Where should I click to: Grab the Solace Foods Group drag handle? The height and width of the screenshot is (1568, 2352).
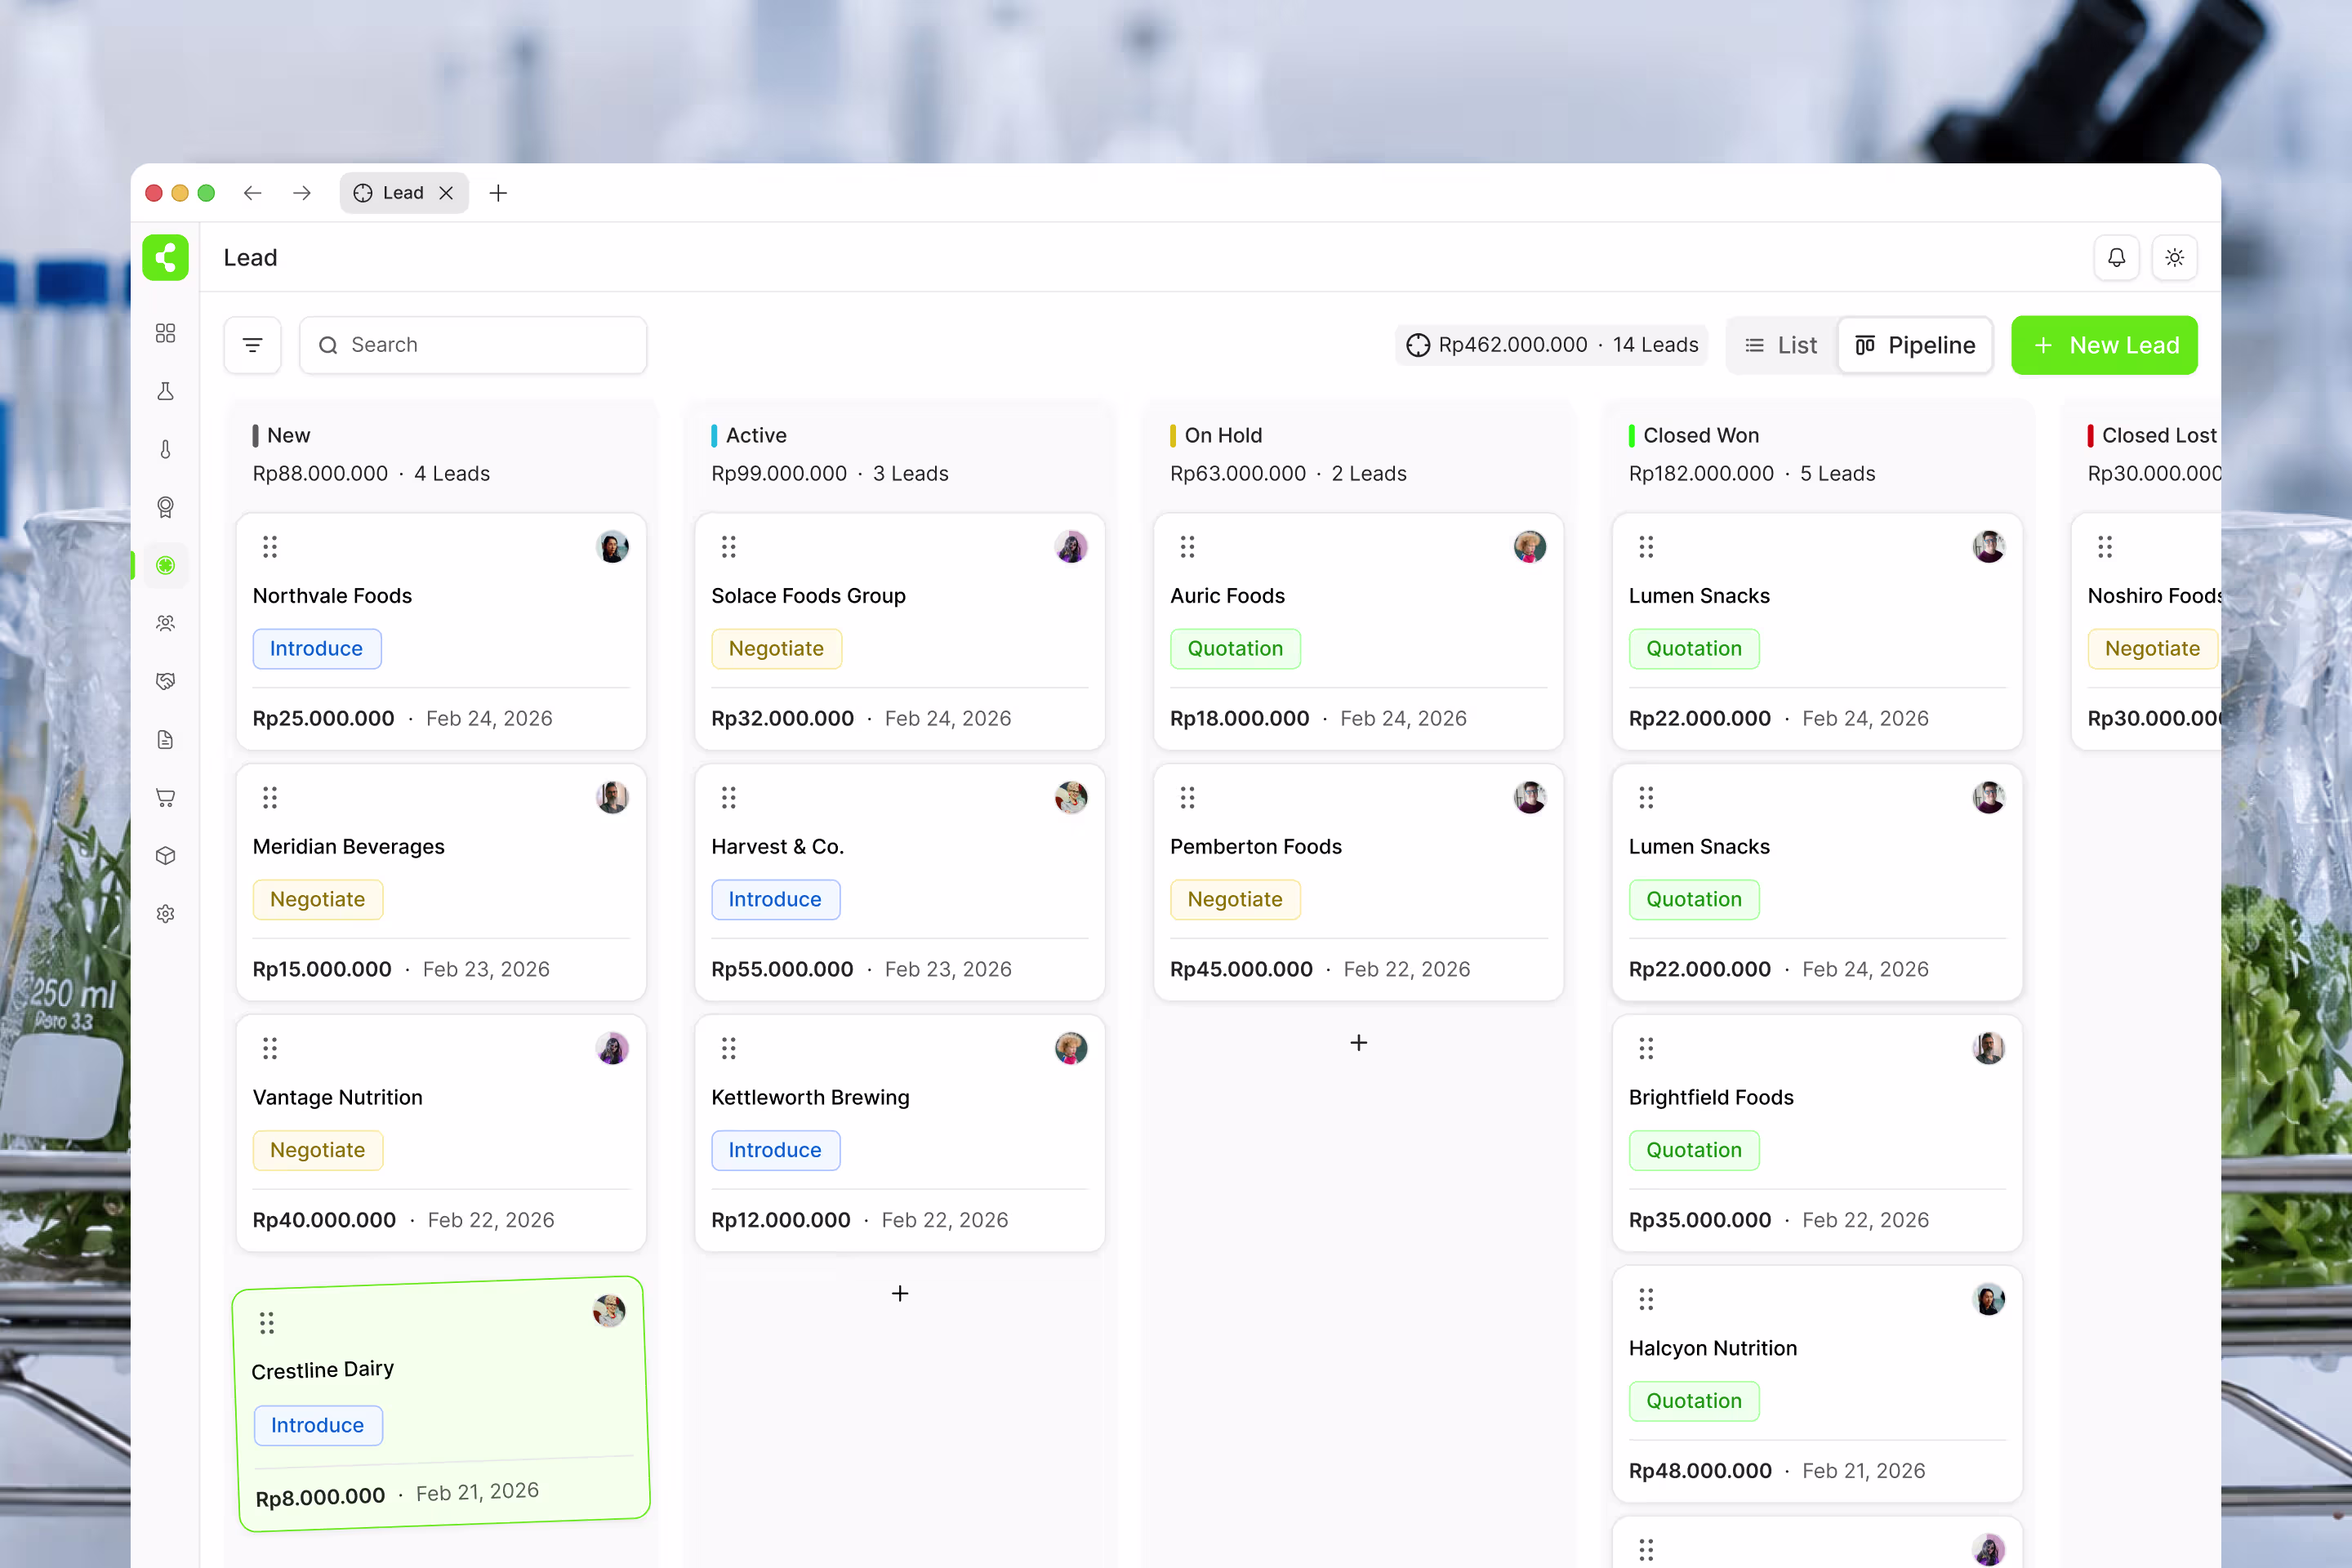[x=729, y=546]
